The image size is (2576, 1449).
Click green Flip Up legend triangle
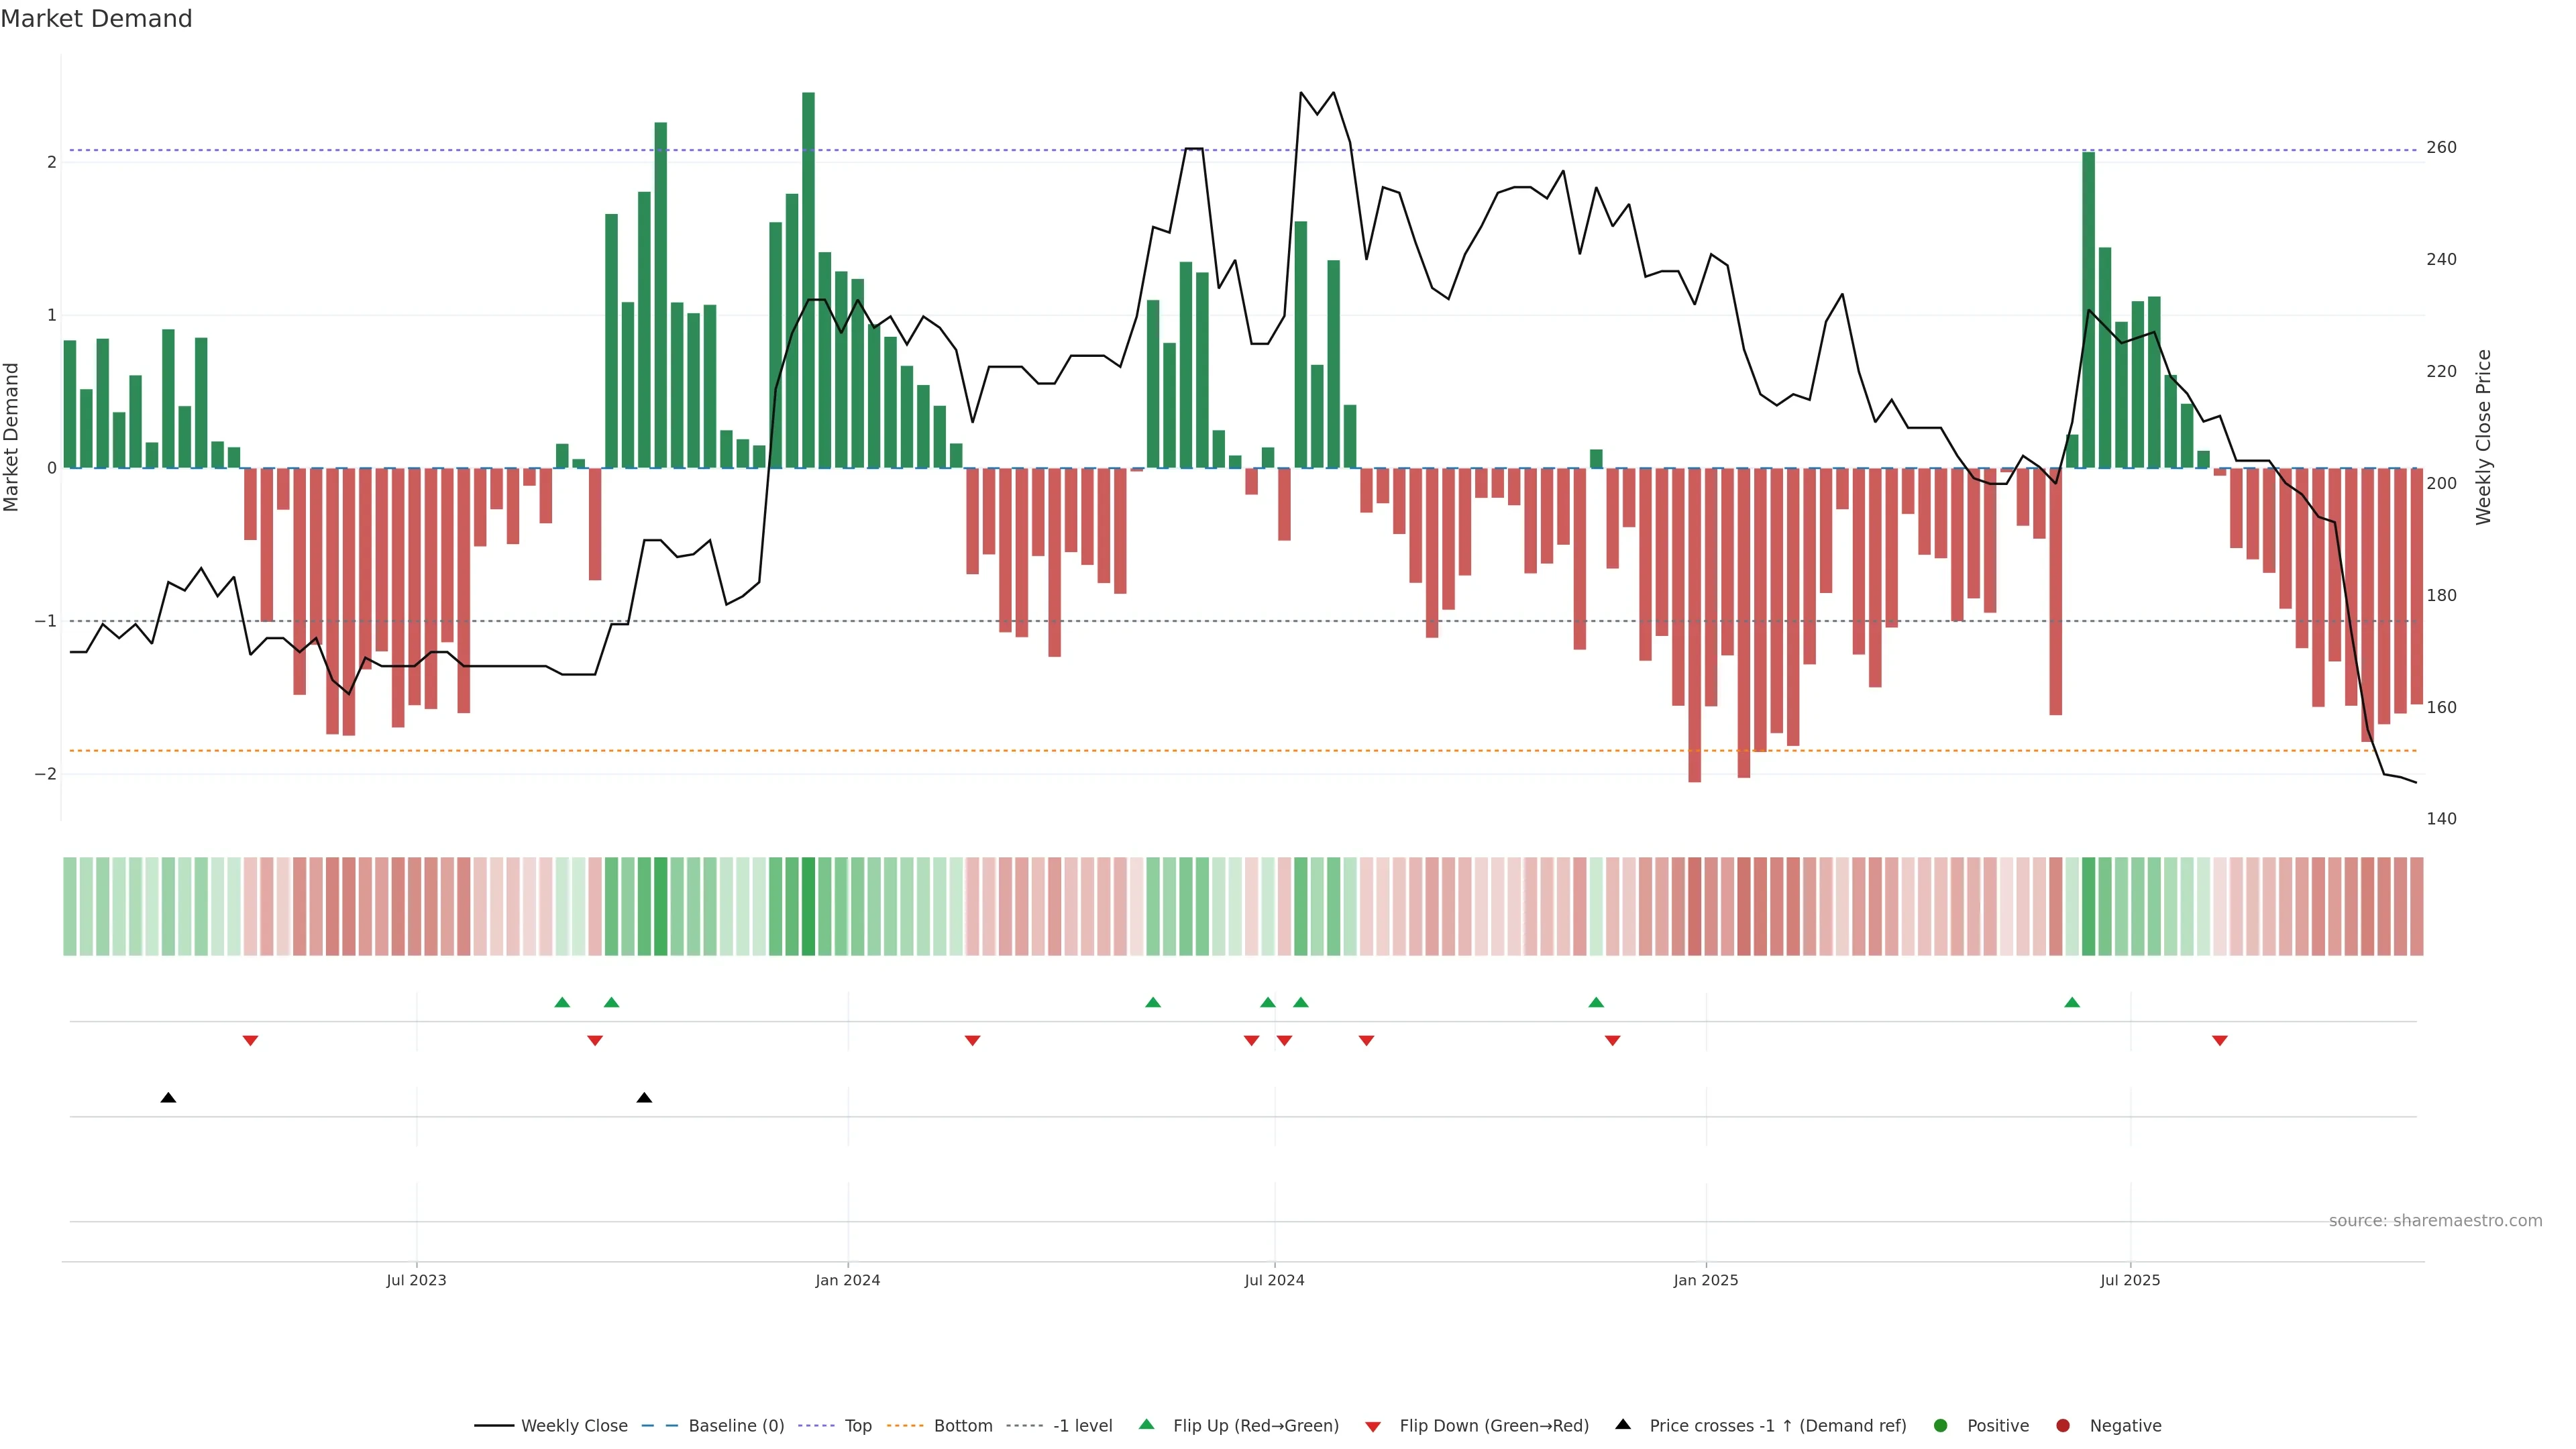1147,1425
